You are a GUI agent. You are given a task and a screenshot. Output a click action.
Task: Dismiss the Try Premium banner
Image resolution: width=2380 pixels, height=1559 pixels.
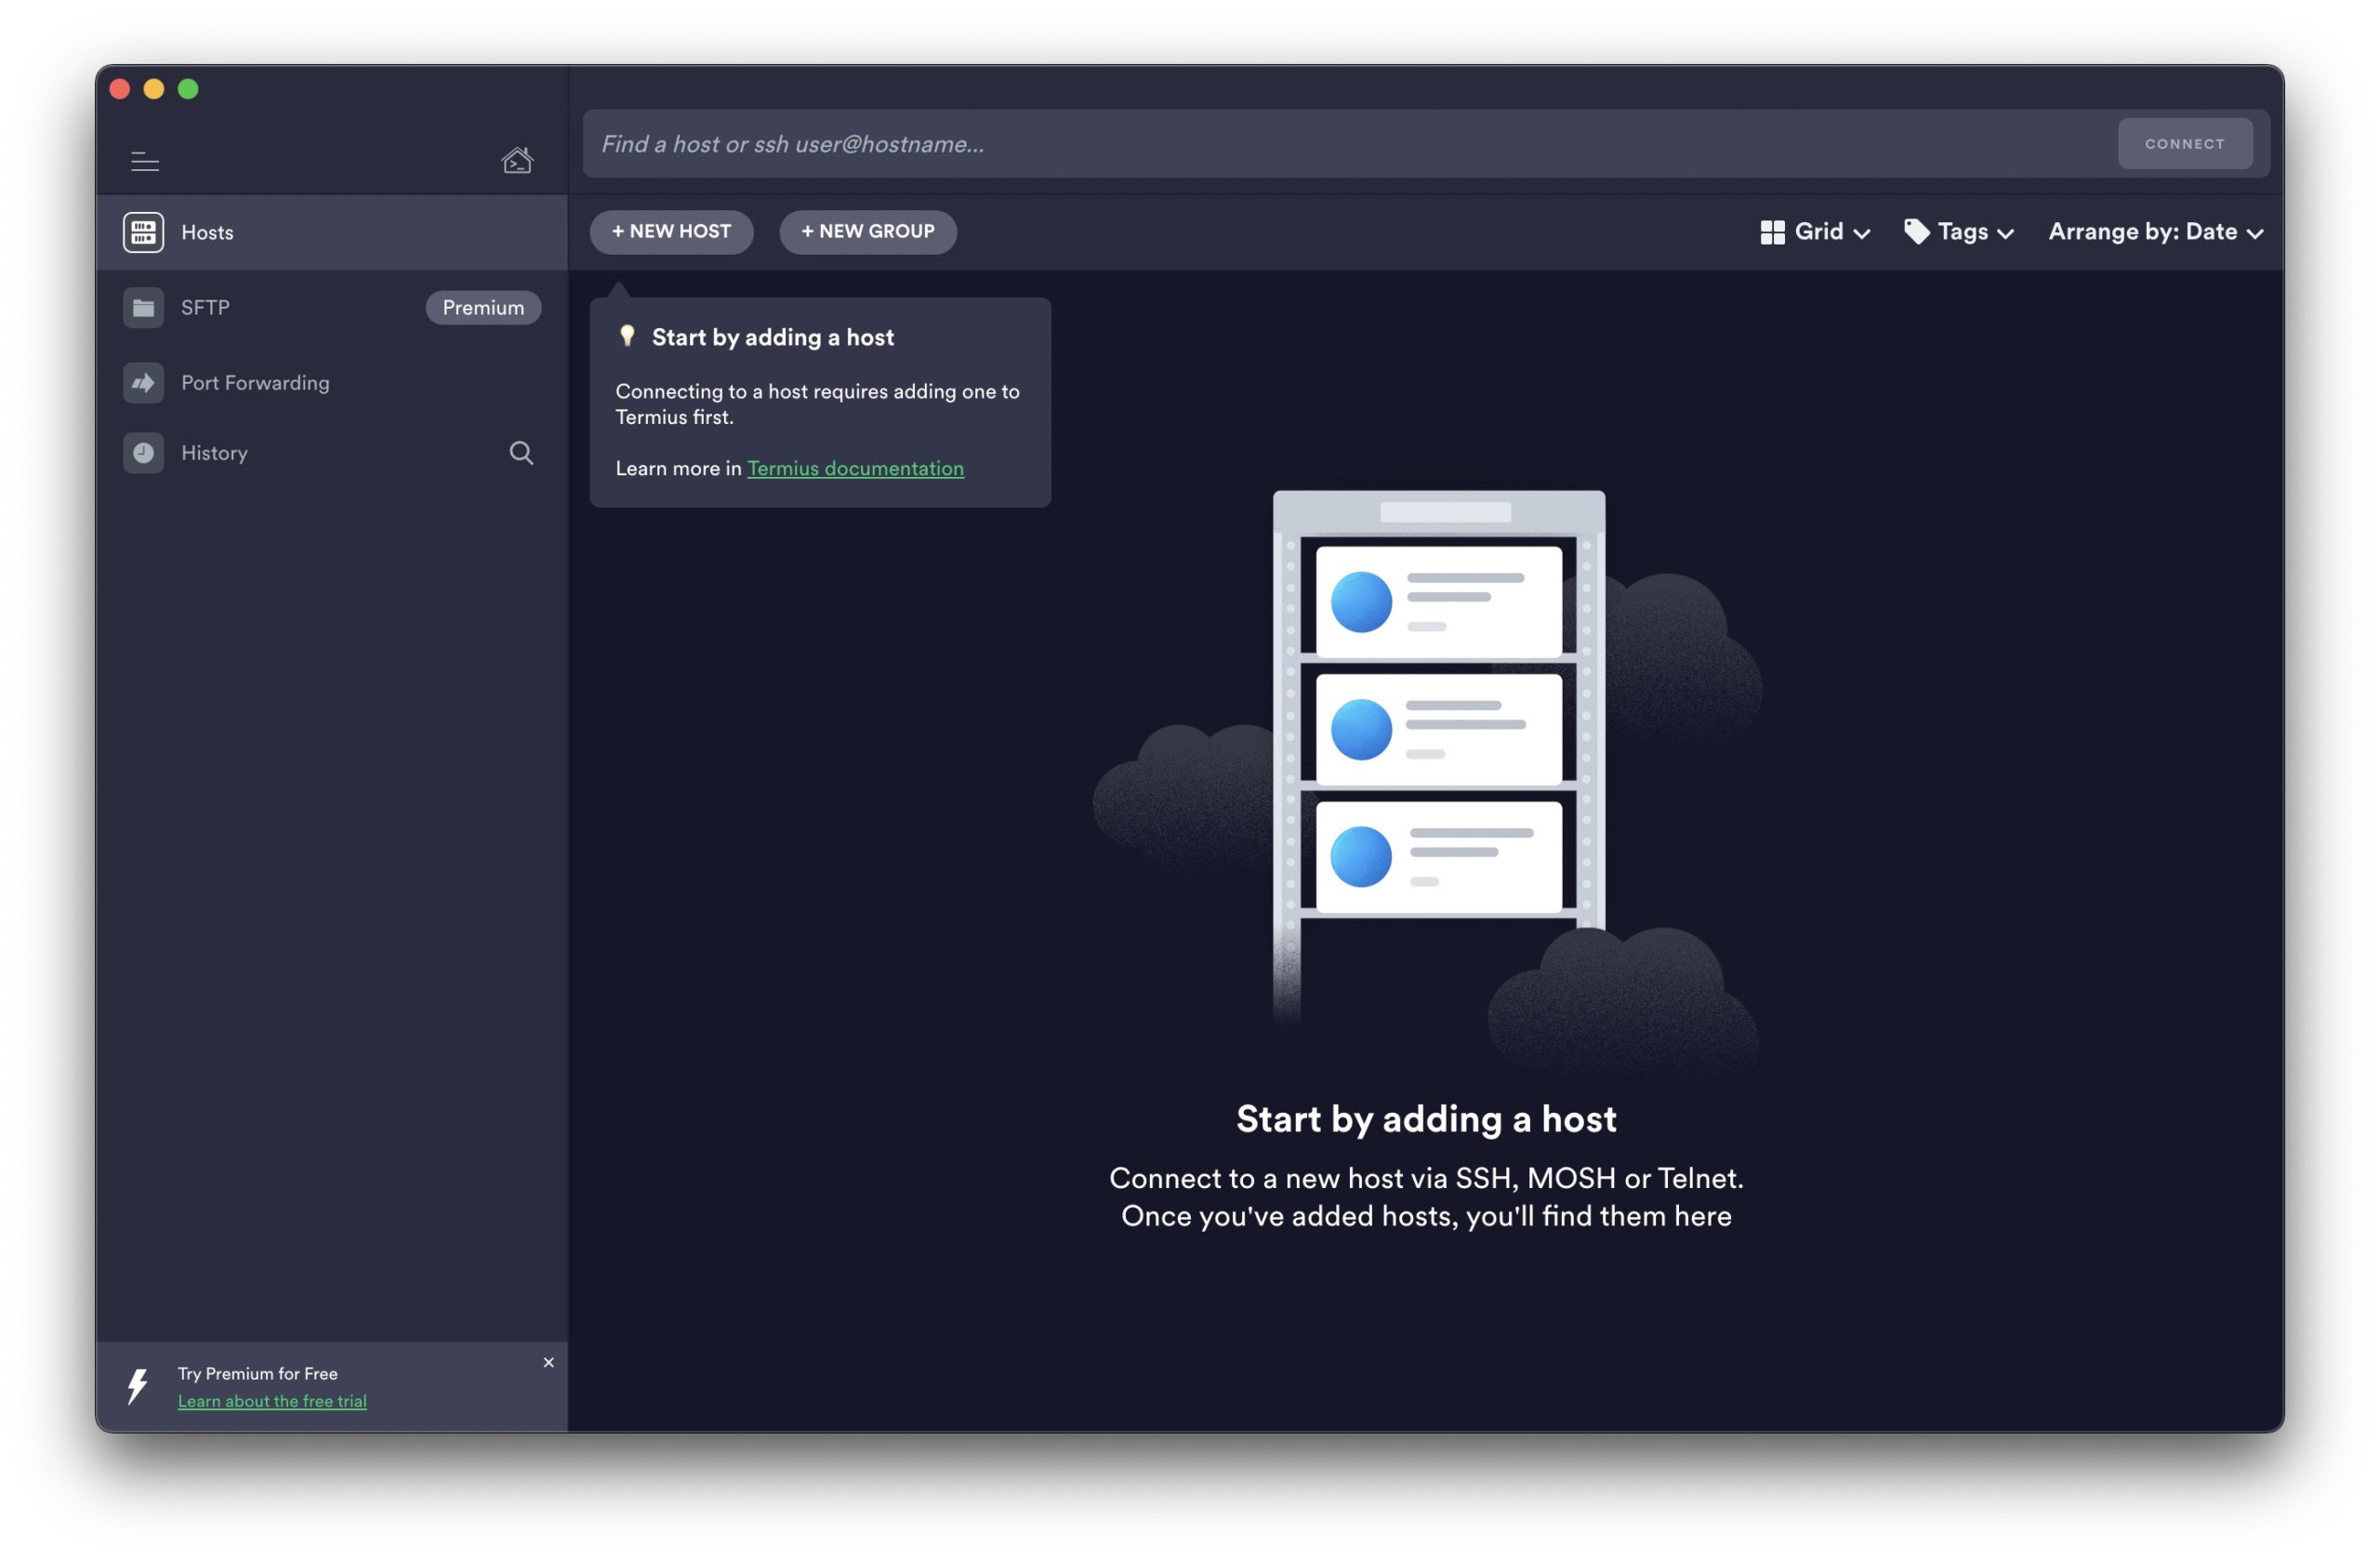[548, 1362]
